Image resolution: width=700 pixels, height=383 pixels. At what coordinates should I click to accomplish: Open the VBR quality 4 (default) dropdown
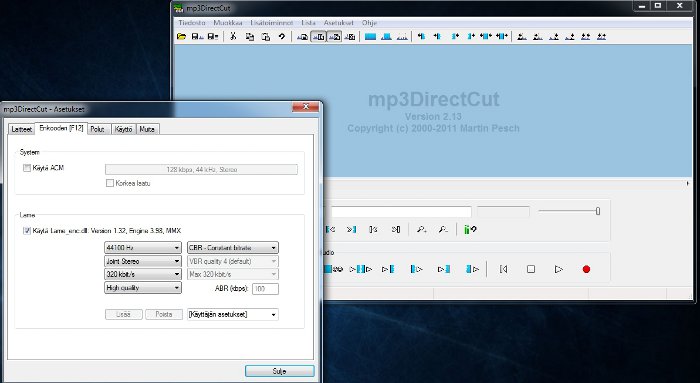[233, 261]
